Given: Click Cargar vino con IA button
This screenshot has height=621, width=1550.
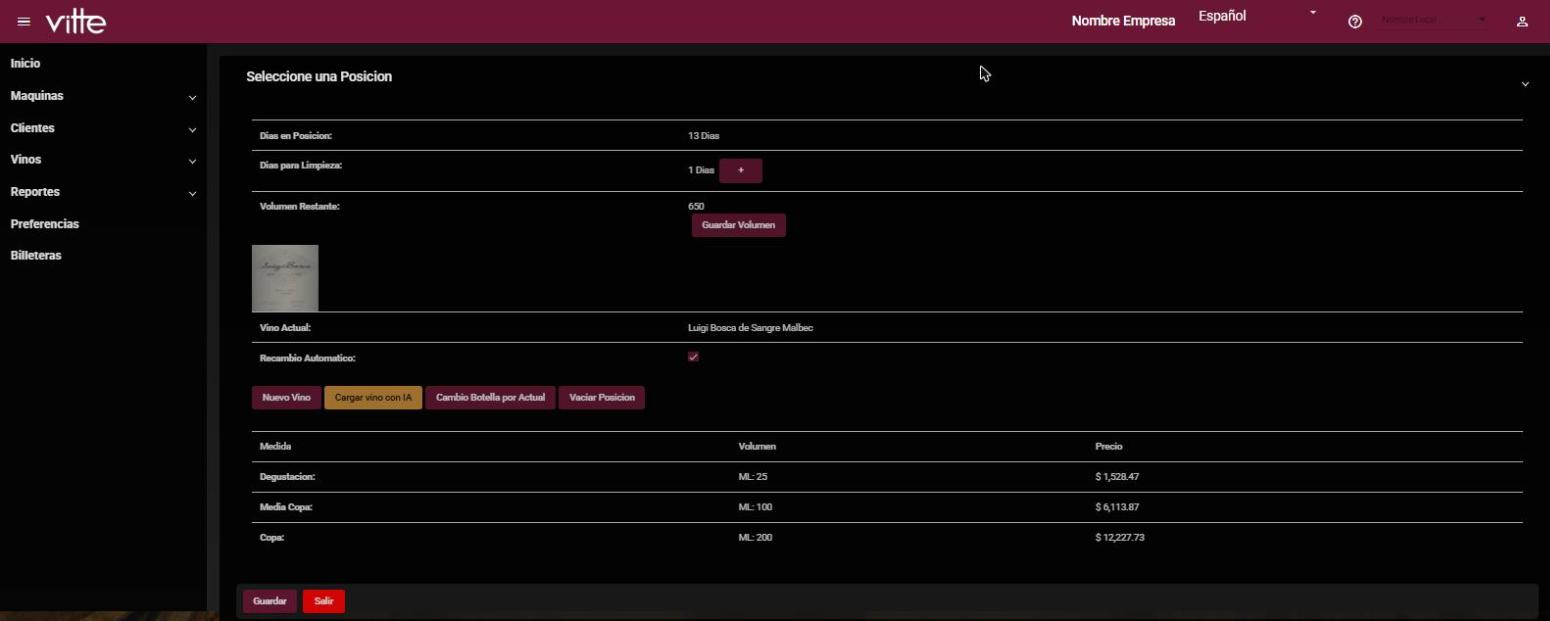Looking at the screenshot, I should 373,398.
